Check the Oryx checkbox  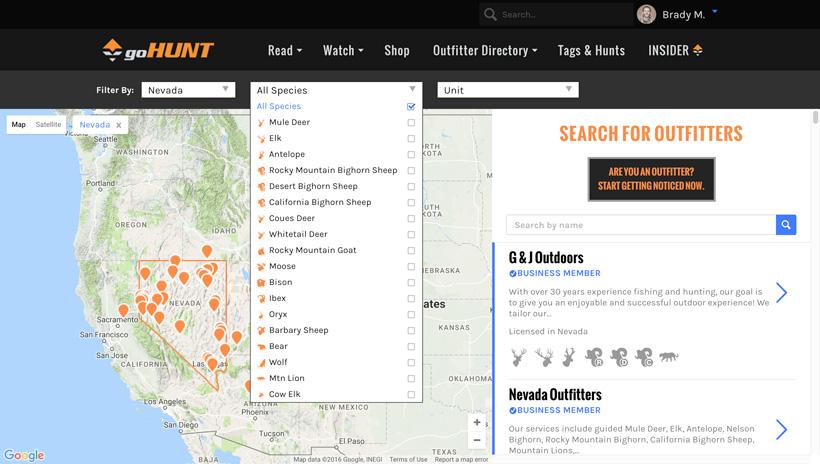pyautogui.click(x=411, y=314)
